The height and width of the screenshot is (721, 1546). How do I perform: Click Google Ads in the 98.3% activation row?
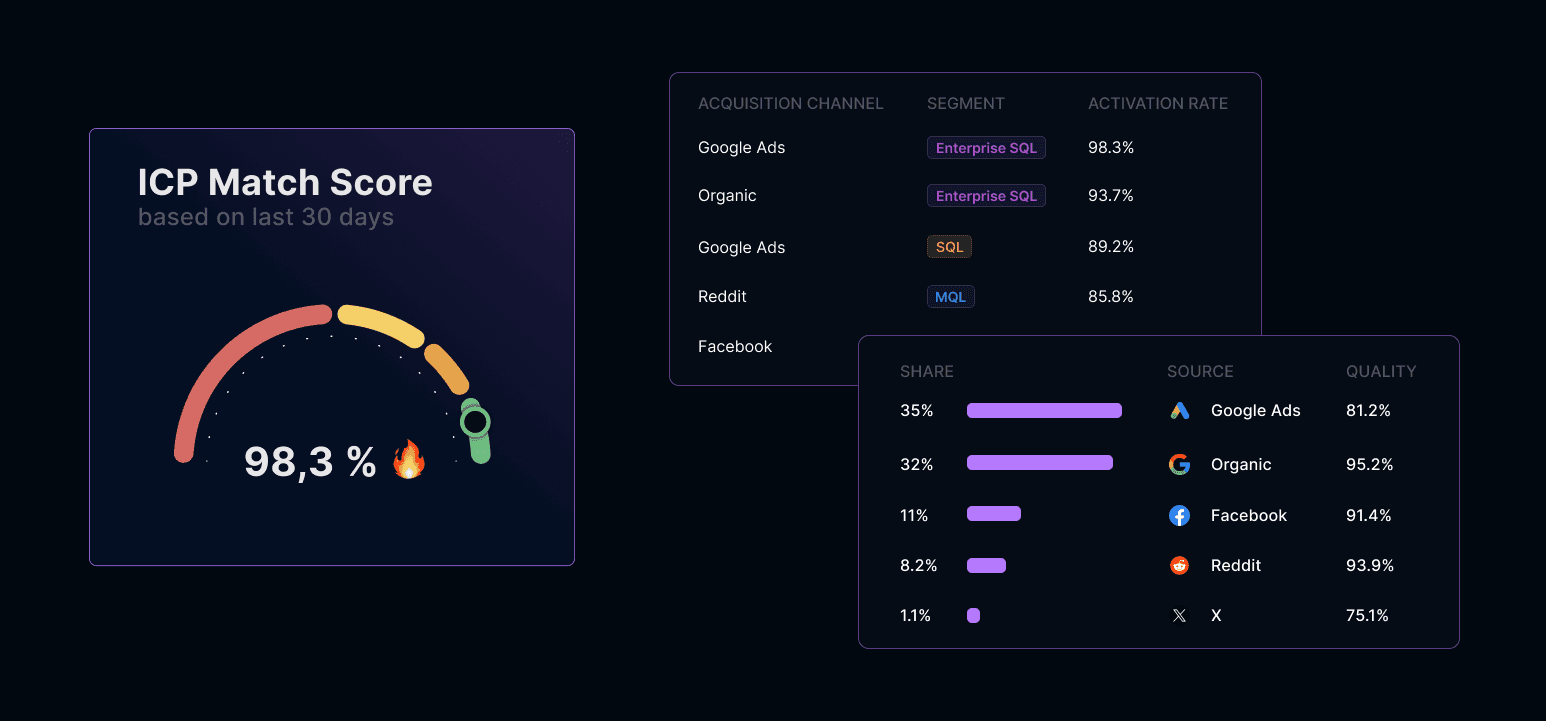742,148
